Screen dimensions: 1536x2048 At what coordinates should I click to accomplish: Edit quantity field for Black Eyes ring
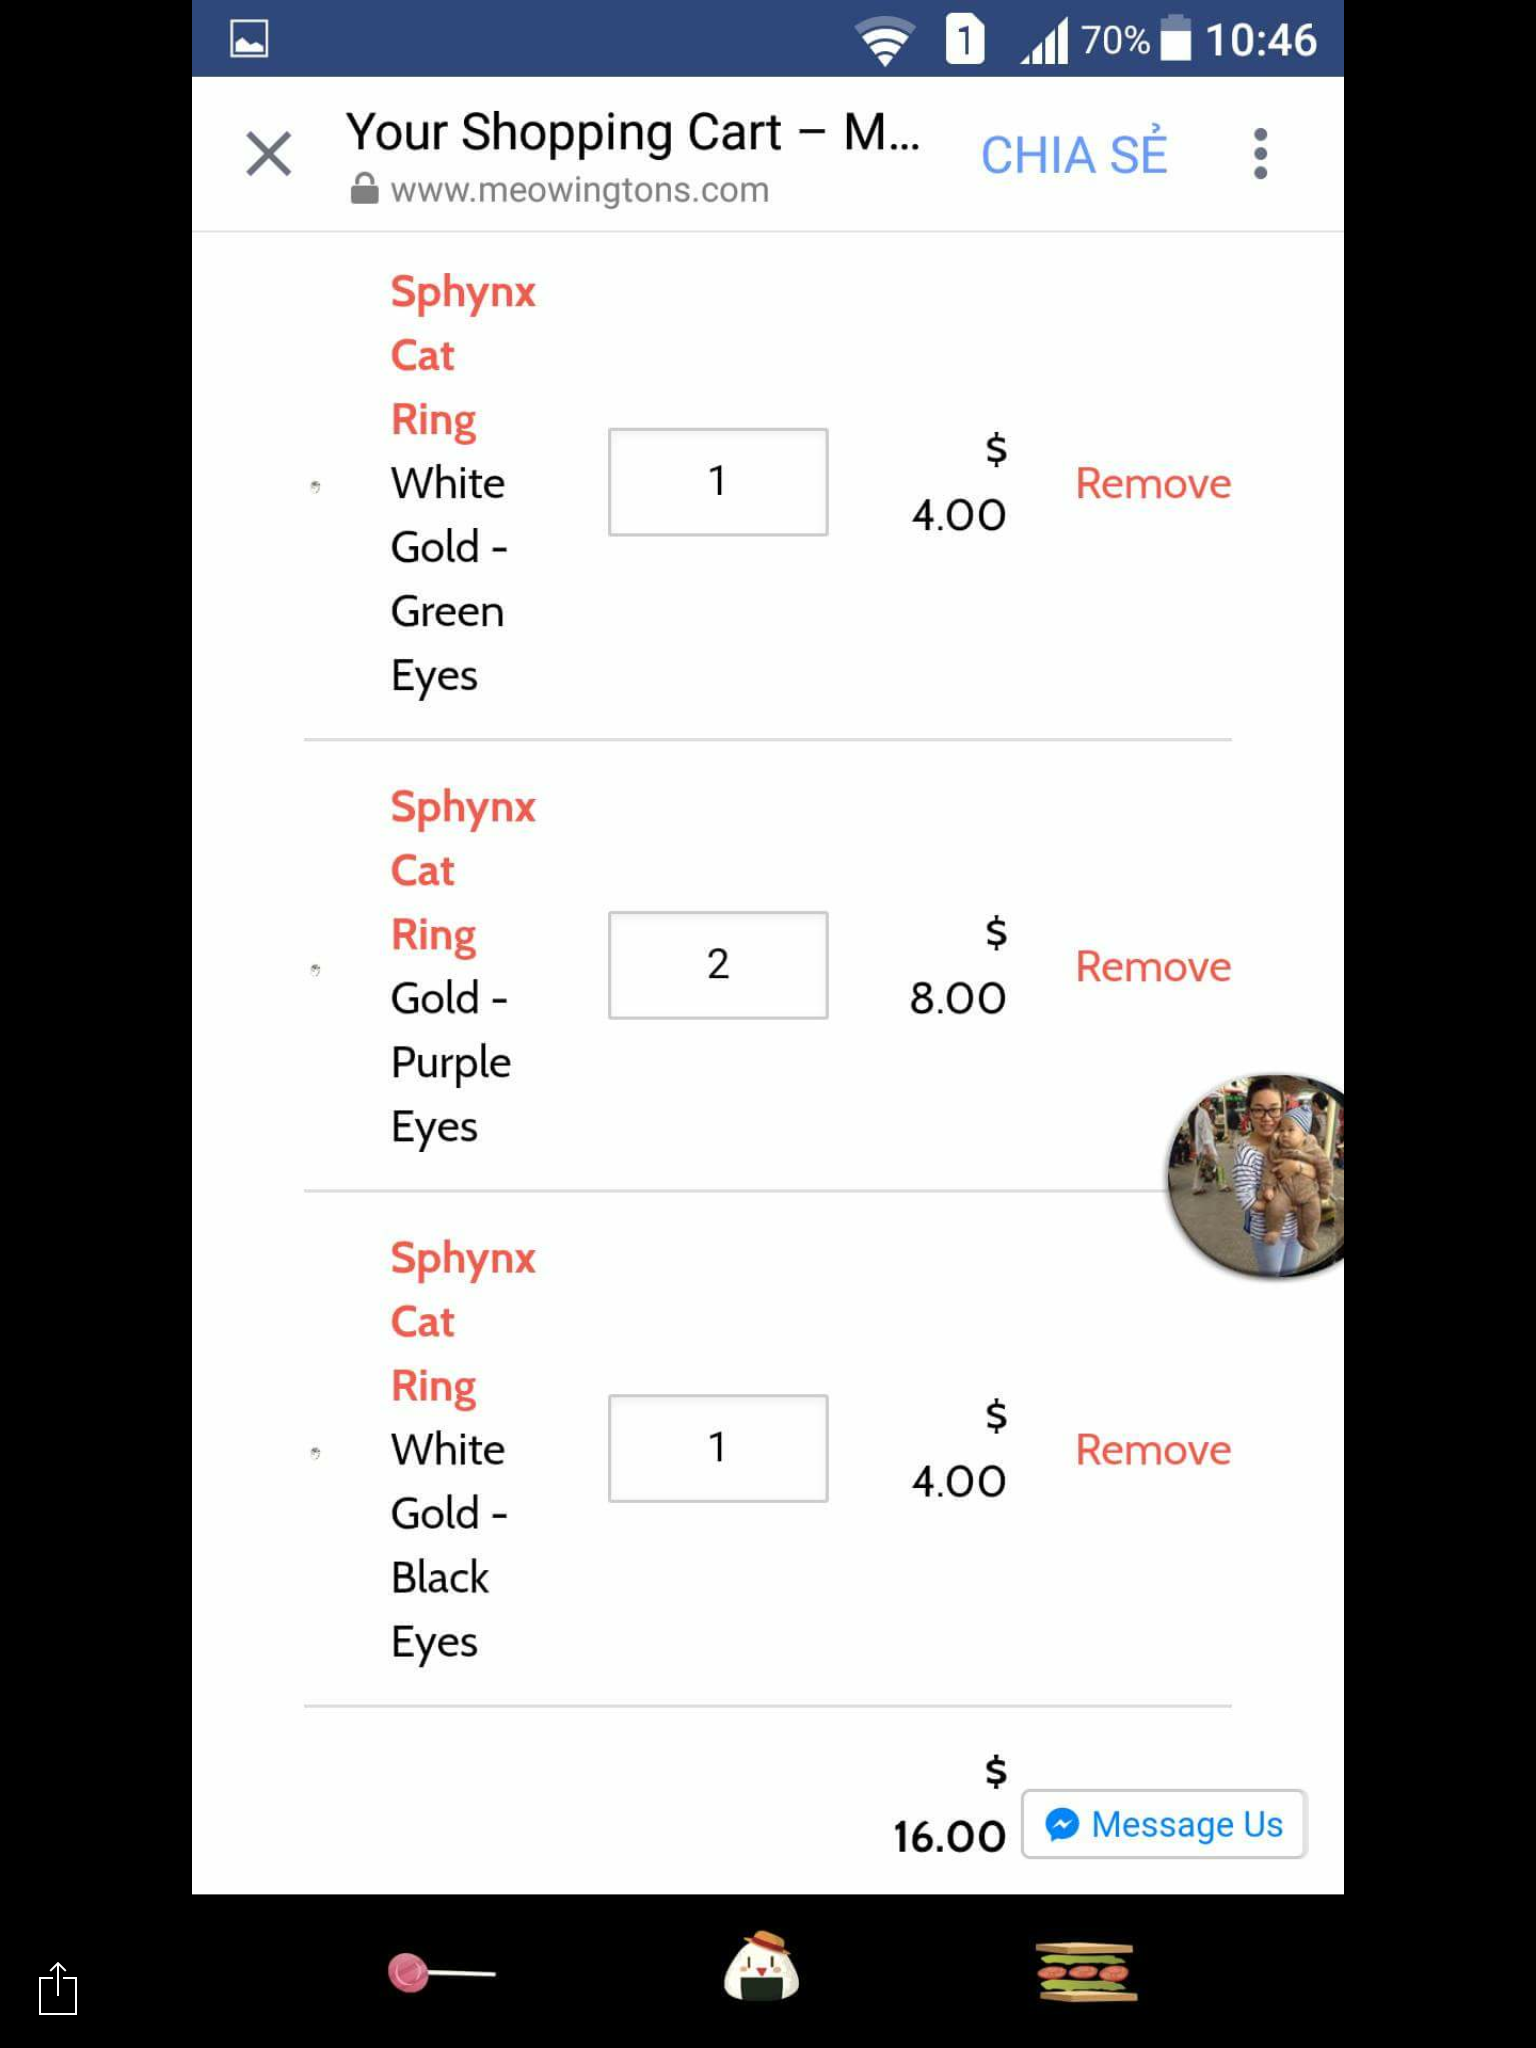point(718,1448)
